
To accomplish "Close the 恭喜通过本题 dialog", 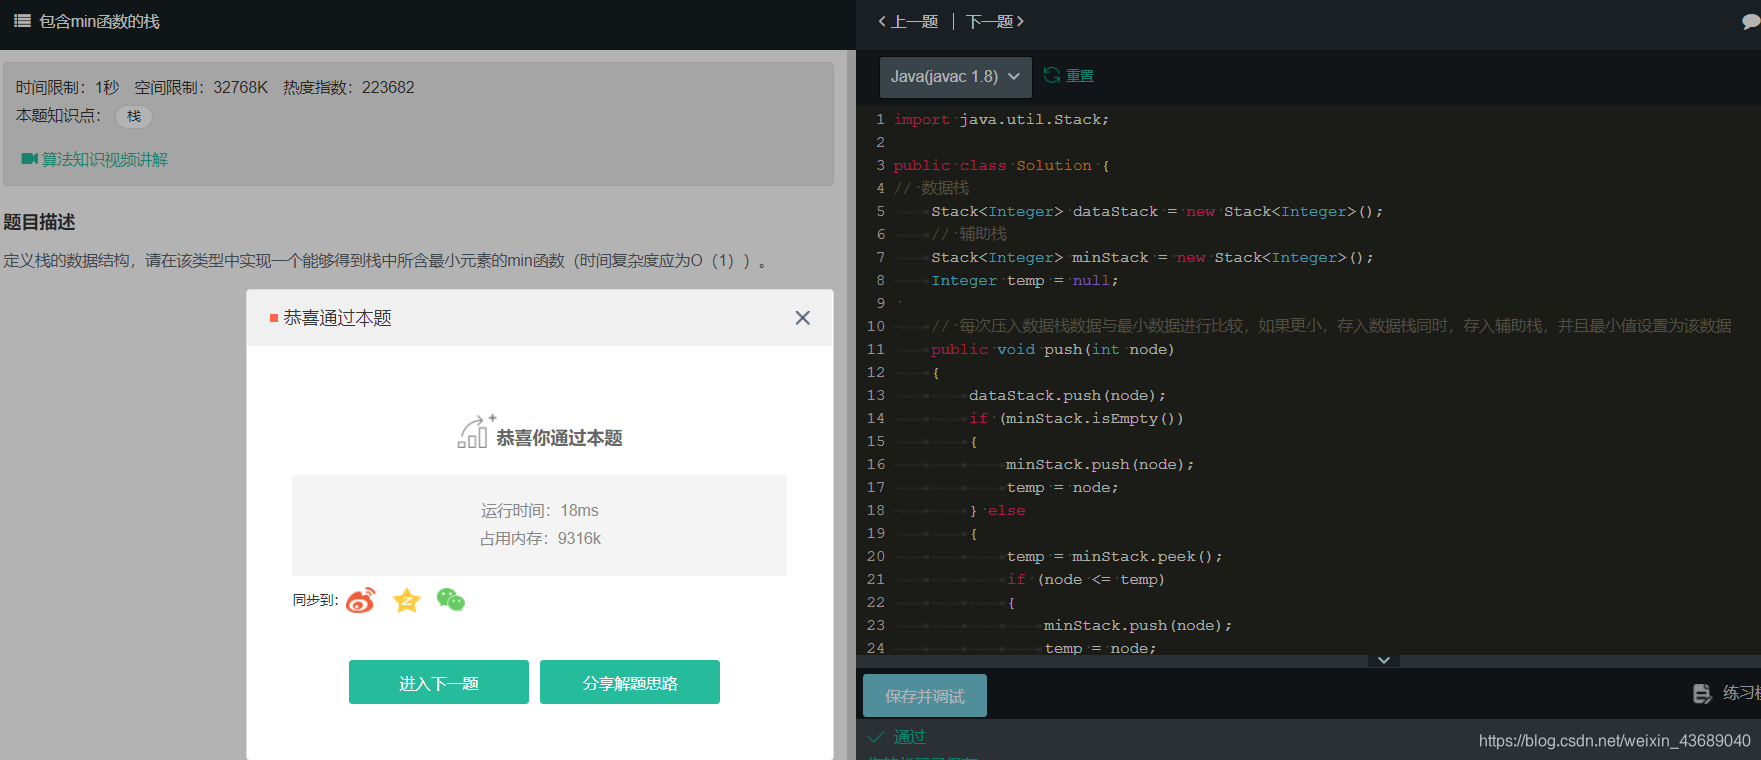I will 802,318.
